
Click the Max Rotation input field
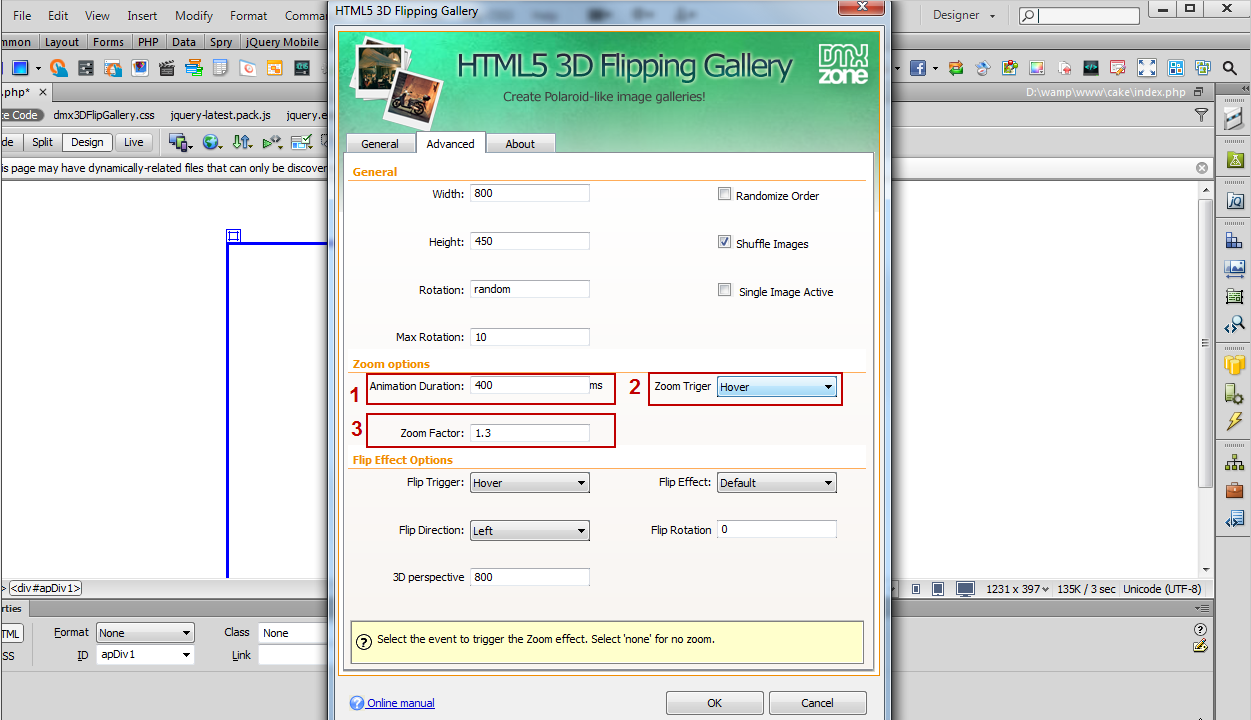point(530,337)
